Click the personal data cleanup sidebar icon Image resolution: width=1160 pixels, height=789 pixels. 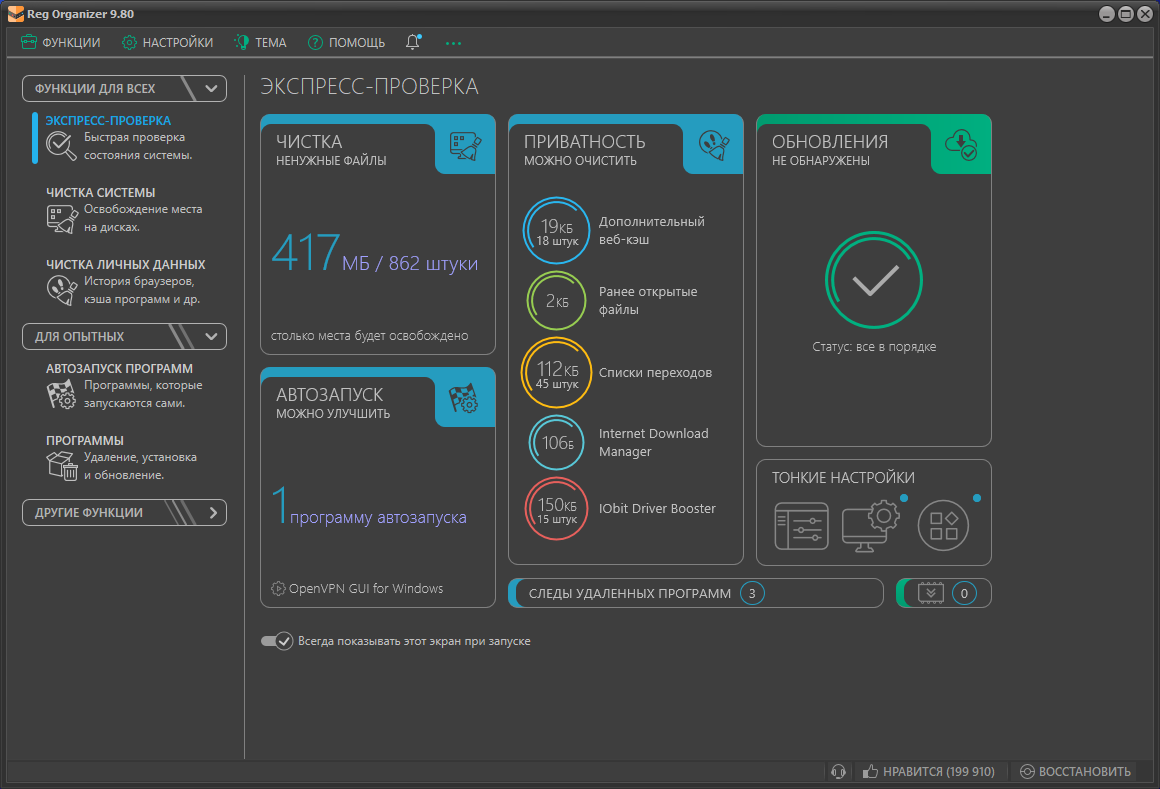click(x=61, y=290)
